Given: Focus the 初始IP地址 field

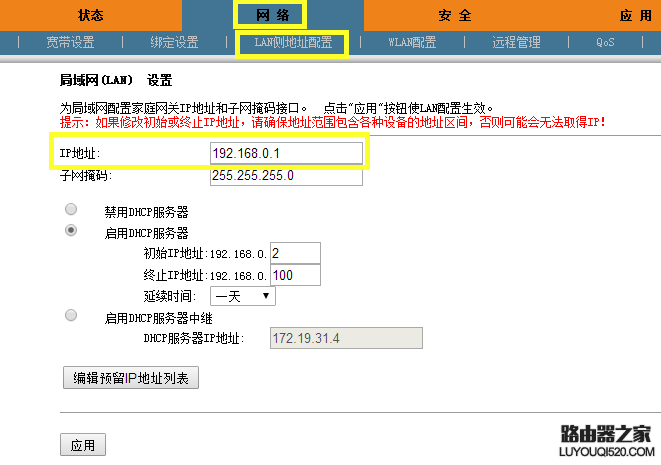Looking at the screenshot, I should (295, 253).
